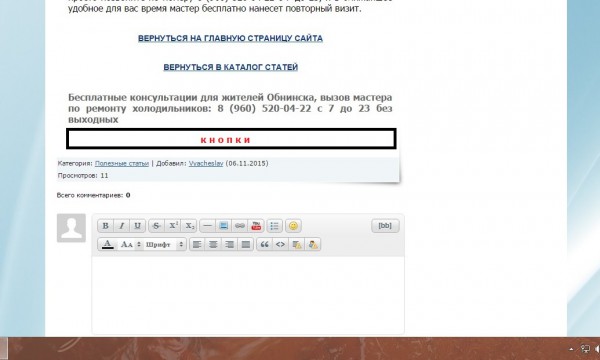Show hidden system tray icons arrow
Image resolution: width=600 pixels, height=360 pixels.
[x=571, y=349]
